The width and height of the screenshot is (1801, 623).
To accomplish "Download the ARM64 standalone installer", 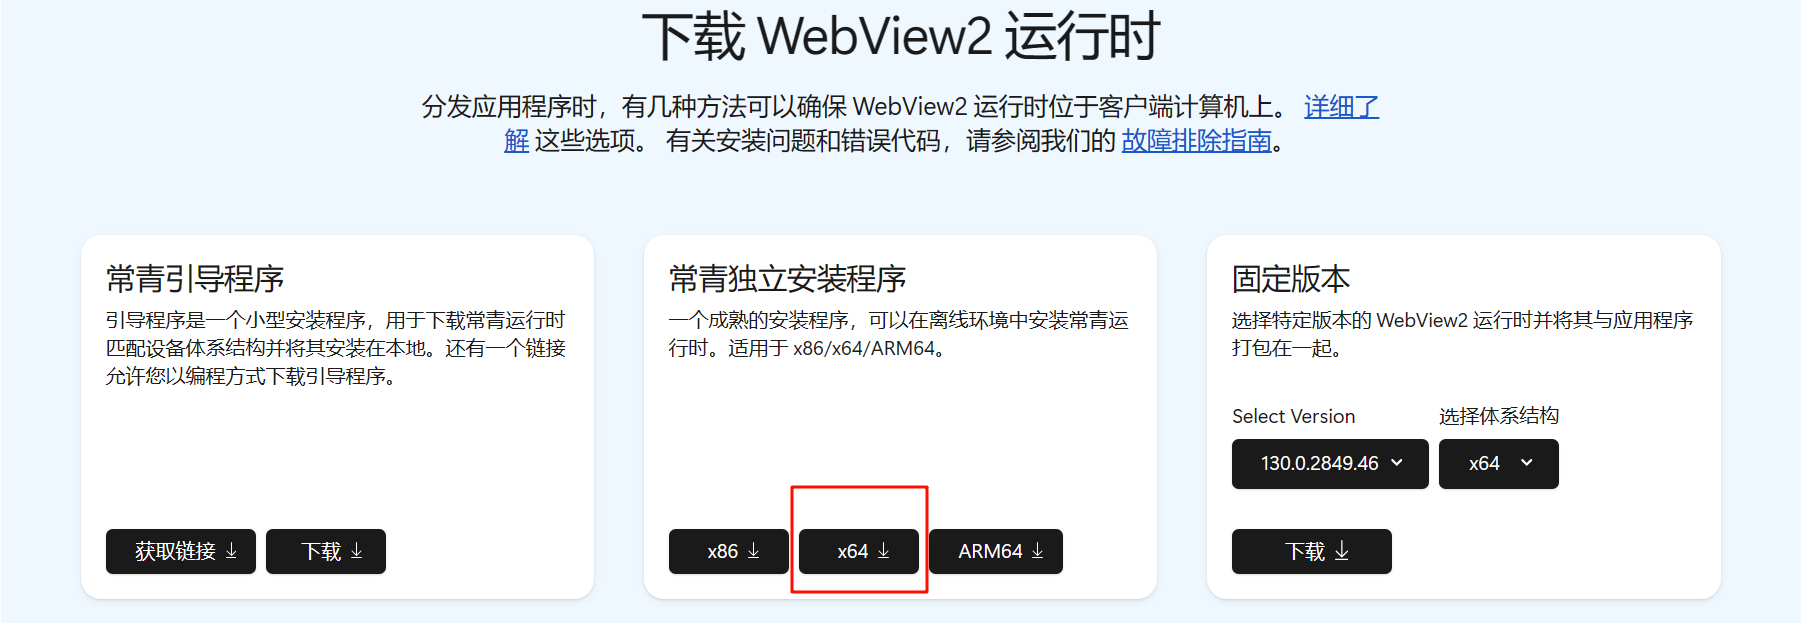I will (x=996, y=551).
